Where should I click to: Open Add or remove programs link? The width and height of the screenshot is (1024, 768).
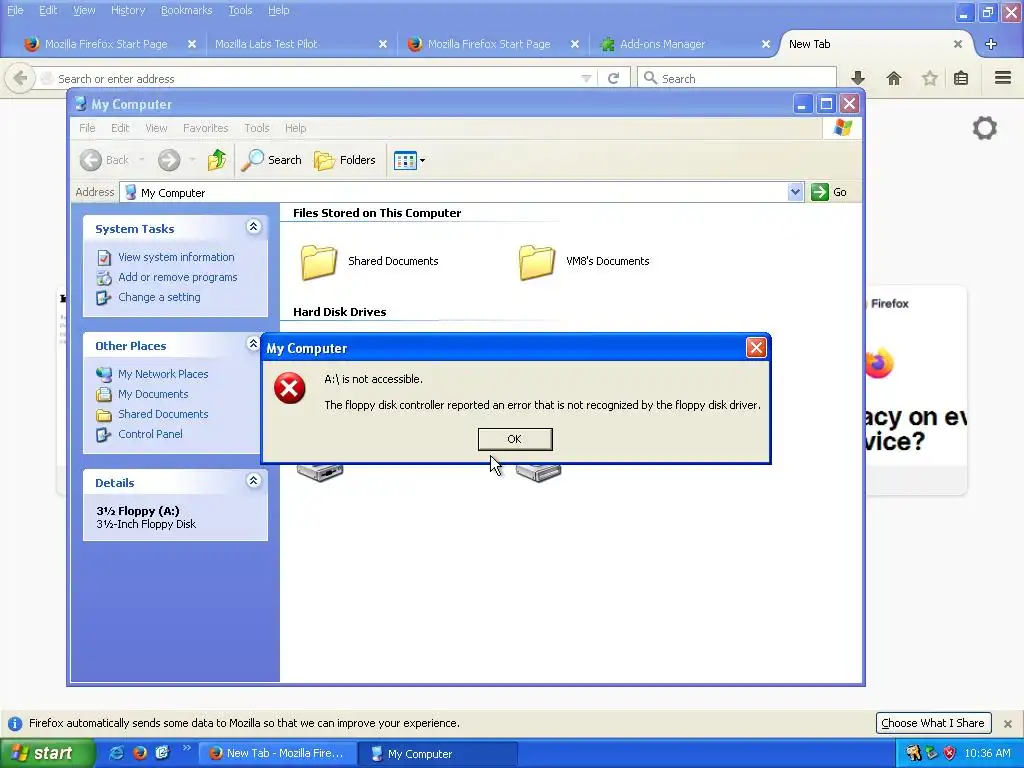pos(178,277)
